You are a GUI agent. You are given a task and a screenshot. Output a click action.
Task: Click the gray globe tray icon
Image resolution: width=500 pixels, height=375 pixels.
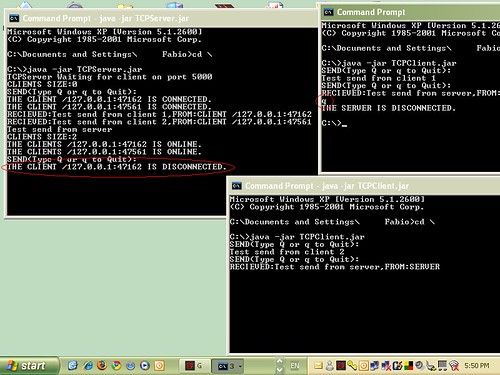420,366
